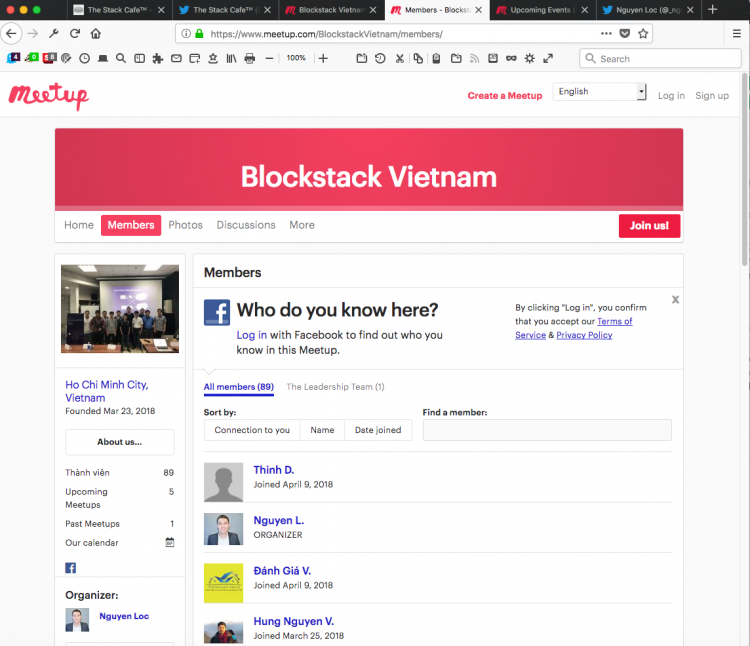Click the scissors cut icon

[399, 58]
